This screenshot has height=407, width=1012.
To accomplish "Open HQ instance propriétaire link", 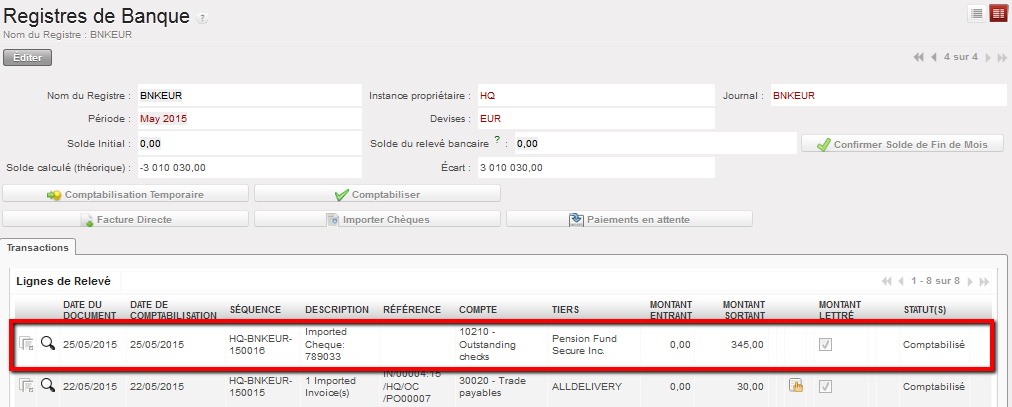I will [487, 95].
